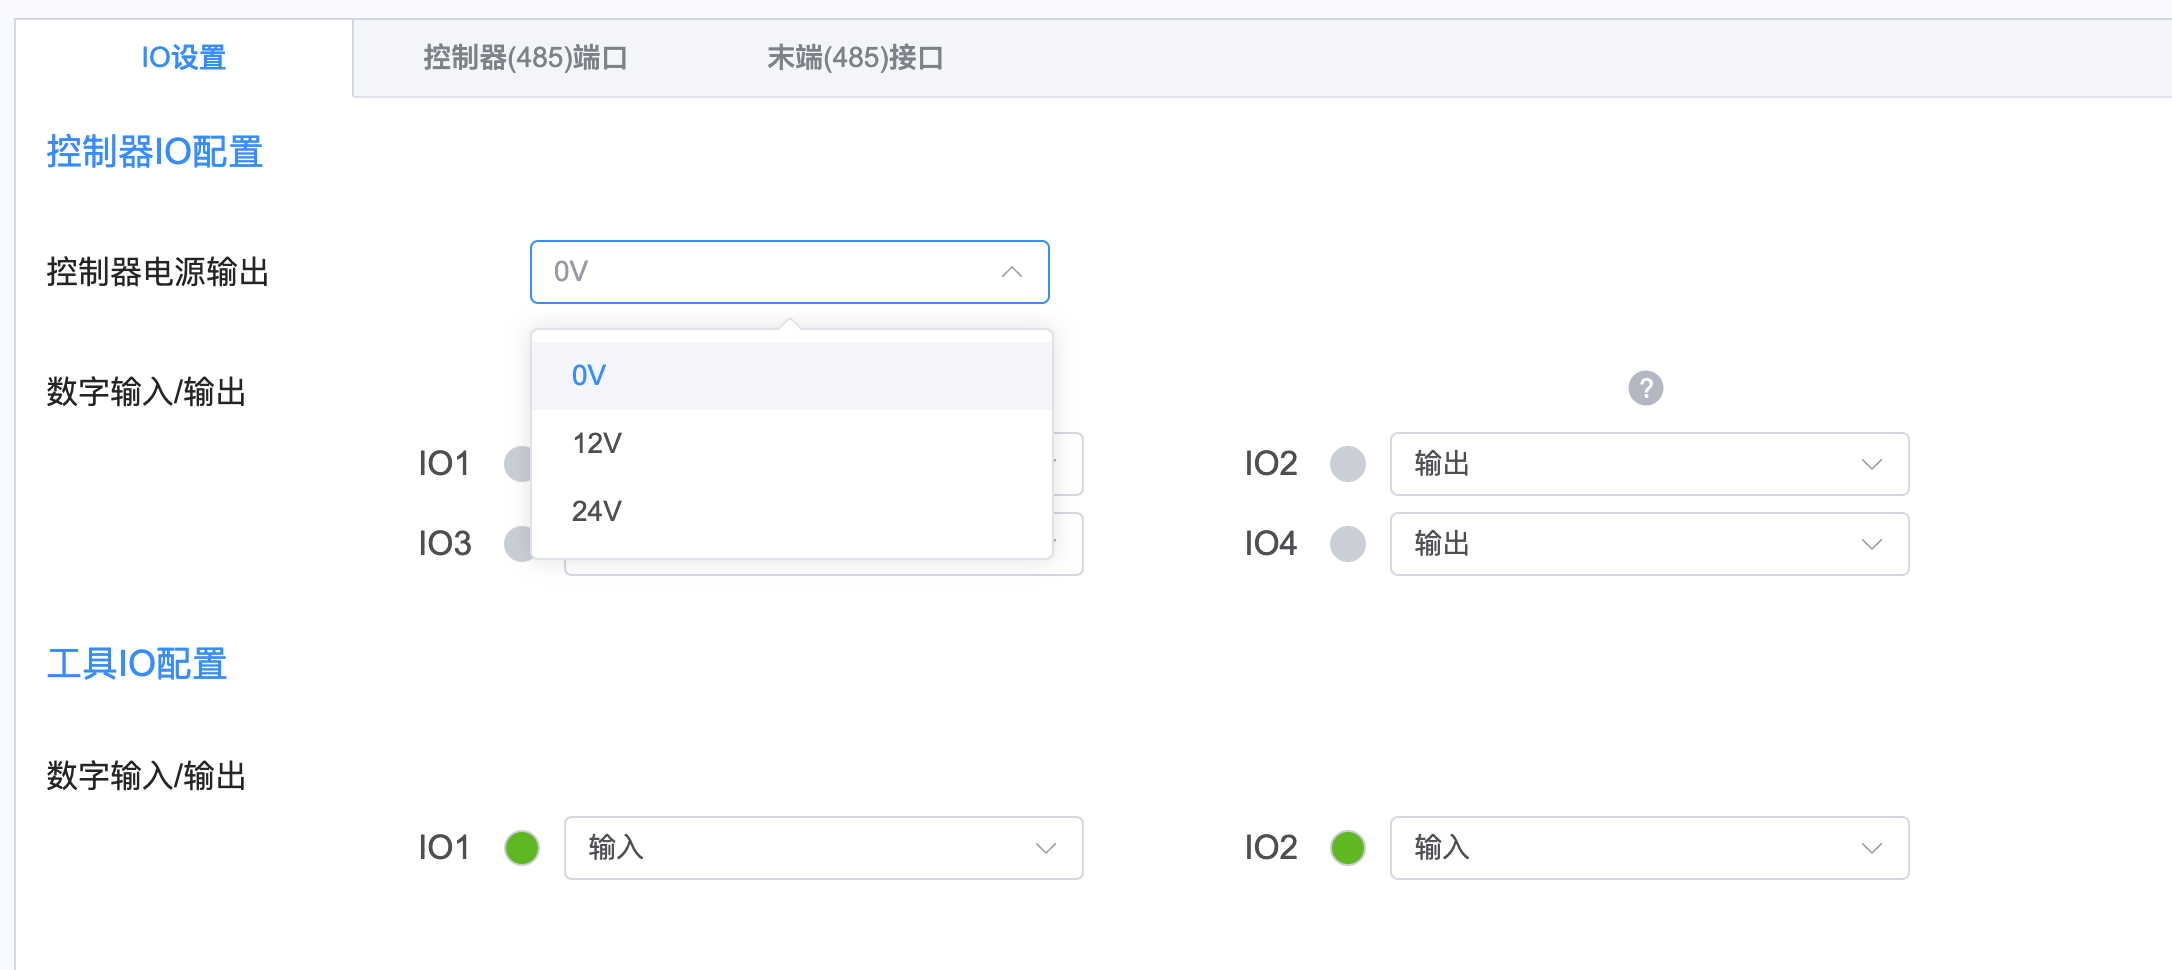2172x970 pixels.
Task: Click the 控制器IO配置 section heading
Action: click(155, 152)
